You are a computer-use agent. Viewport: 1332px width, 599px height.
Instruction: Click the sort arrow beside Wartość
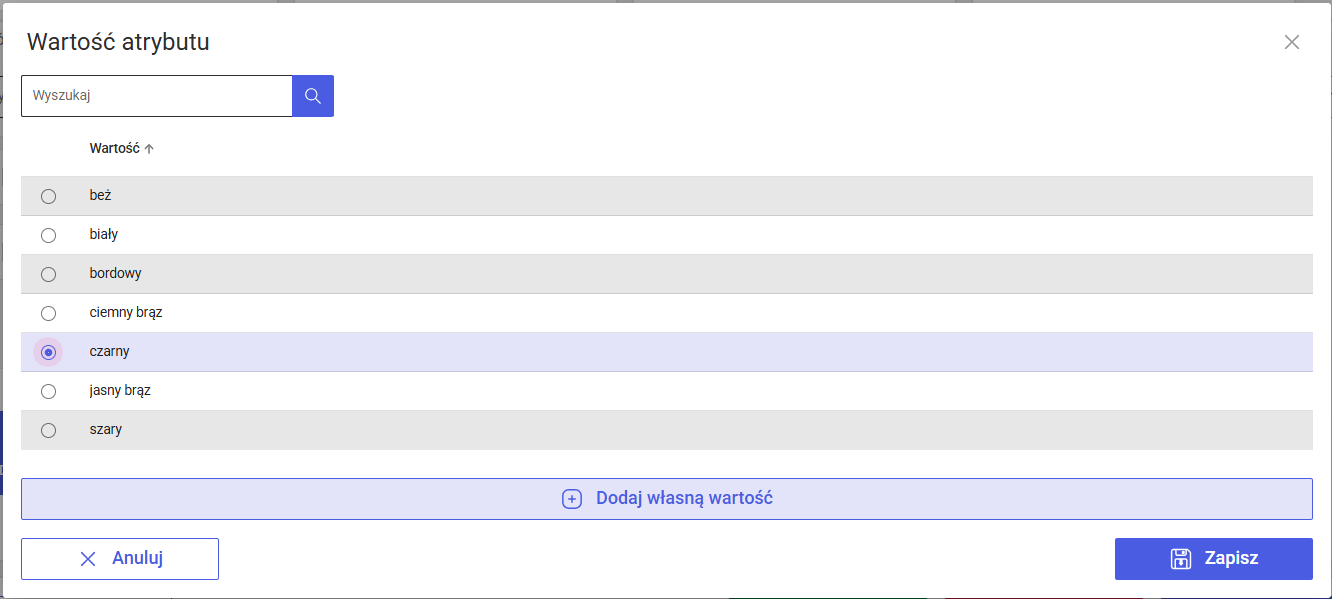tap(150, 149)
